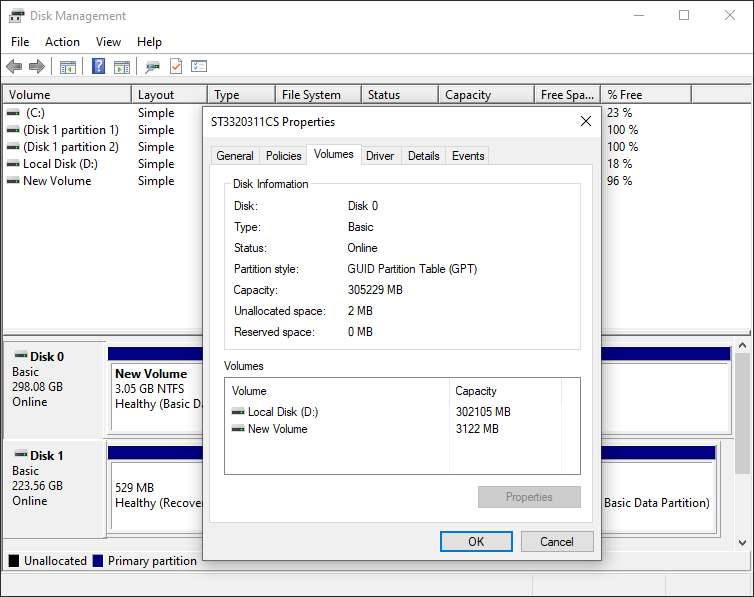Open the Action menu
754x597 pixels.
[x=62, y=42]
